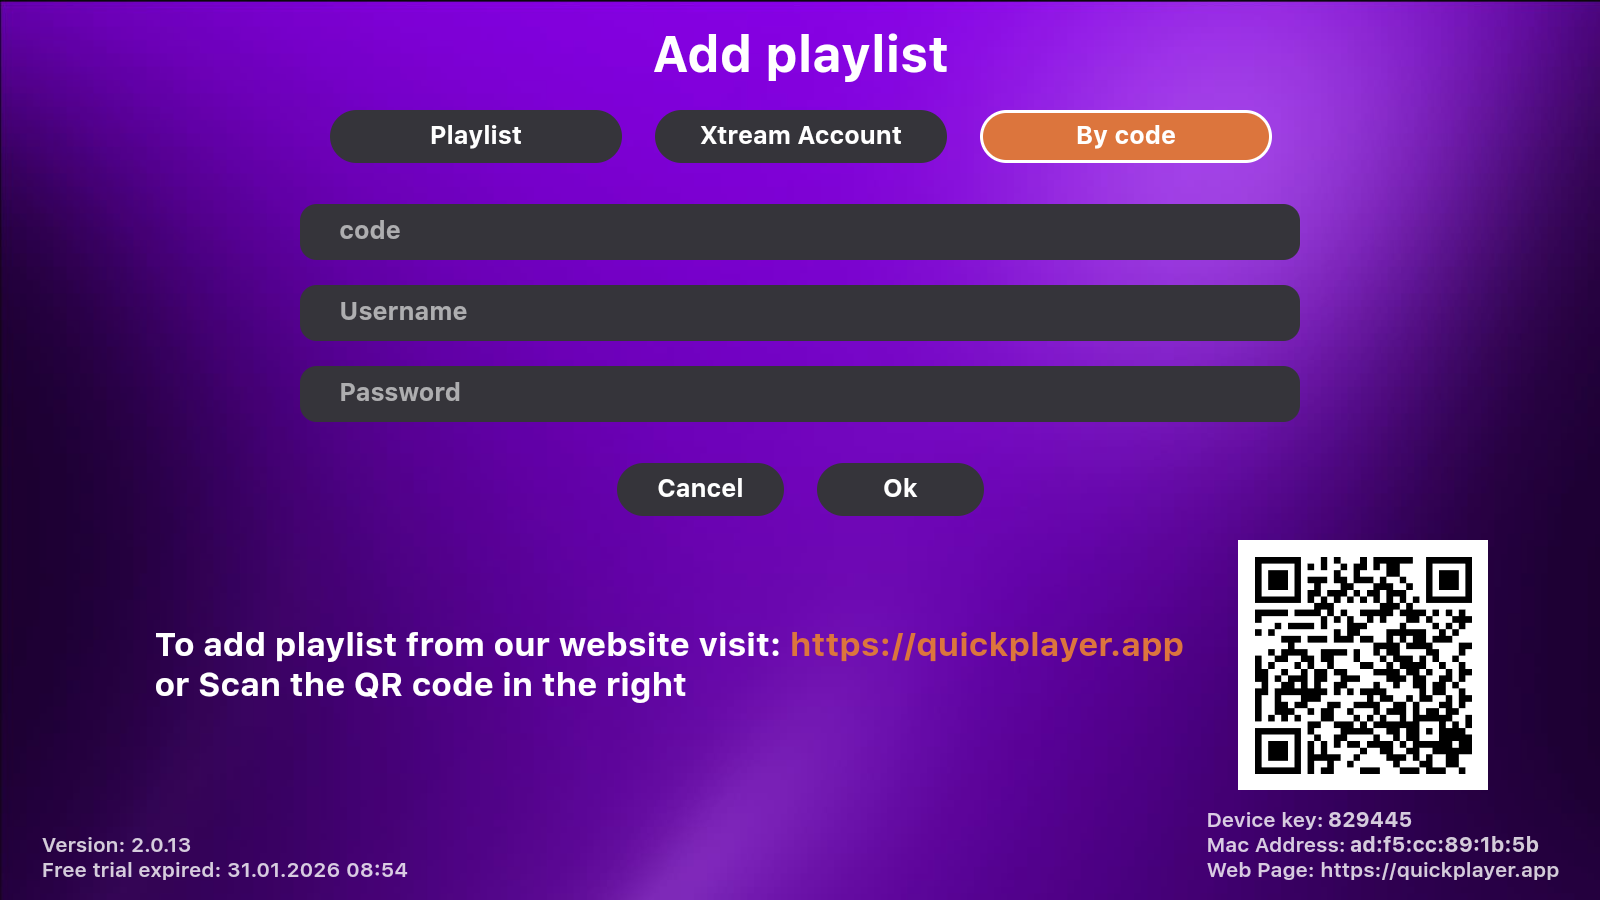Select the Xtream Account tab
The width and height of the screenshot is (1600, 900).
801,136
